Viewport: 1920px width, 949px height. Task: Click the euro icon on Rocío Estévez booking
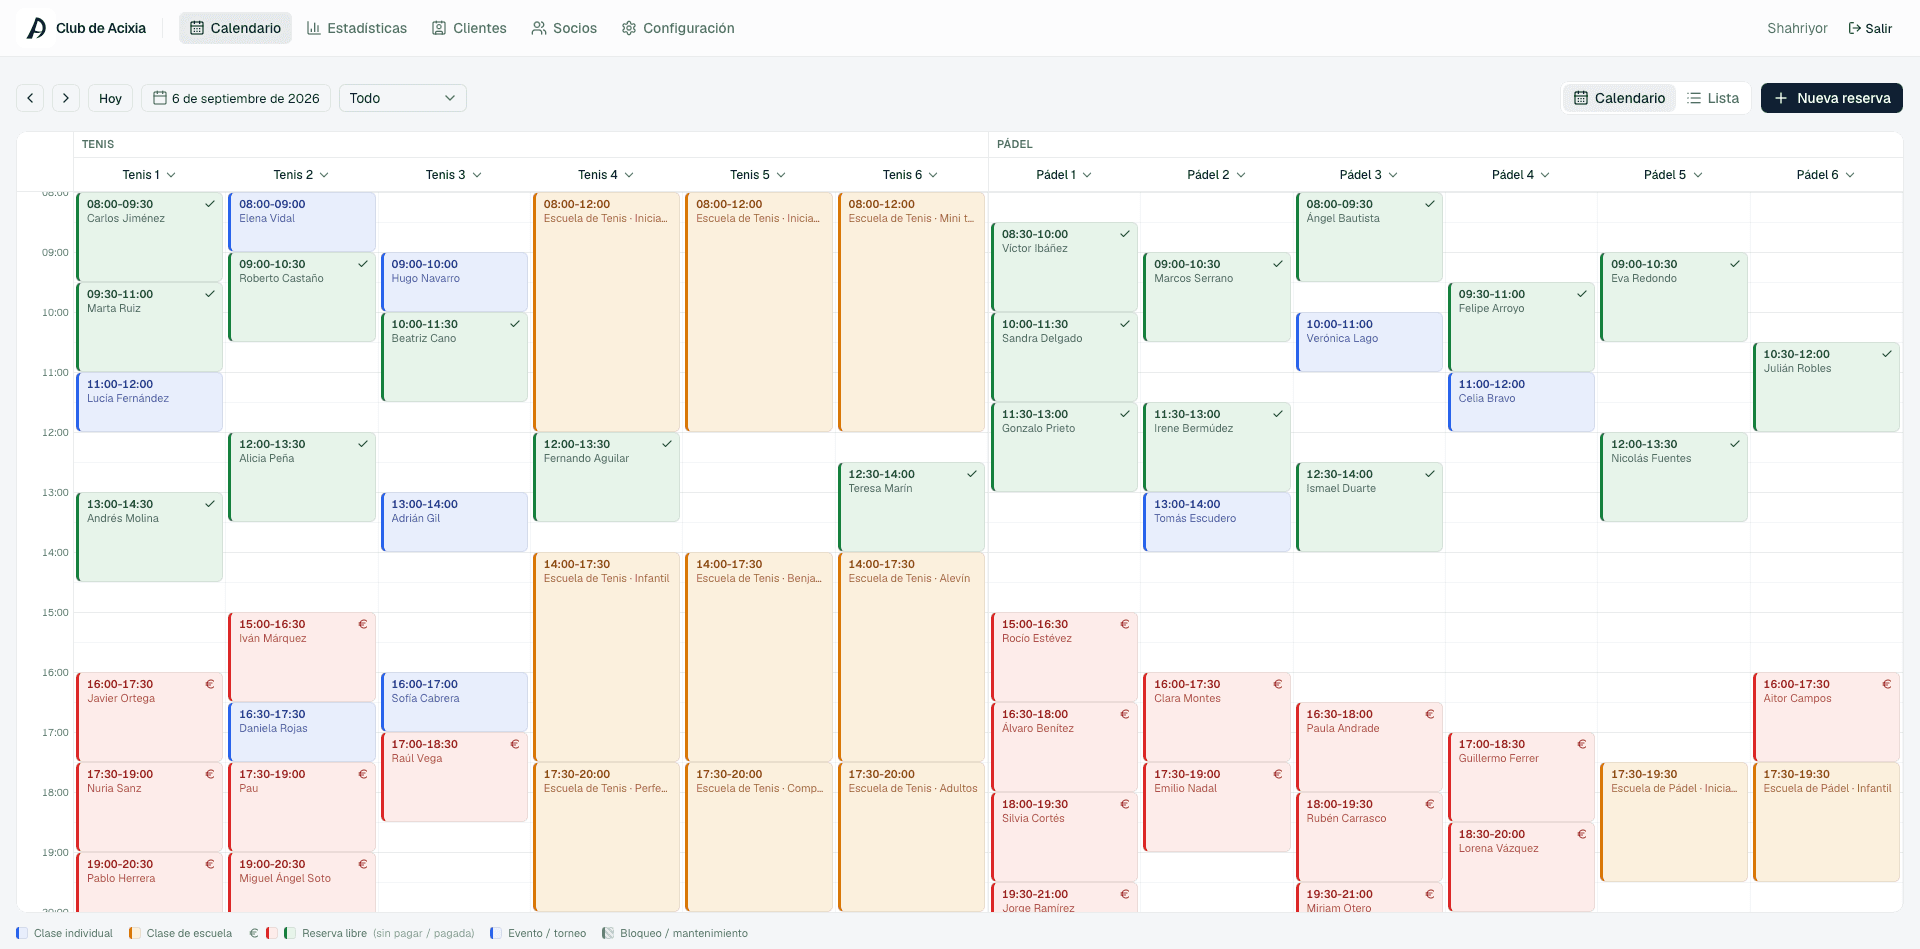tap(1125, 624)
